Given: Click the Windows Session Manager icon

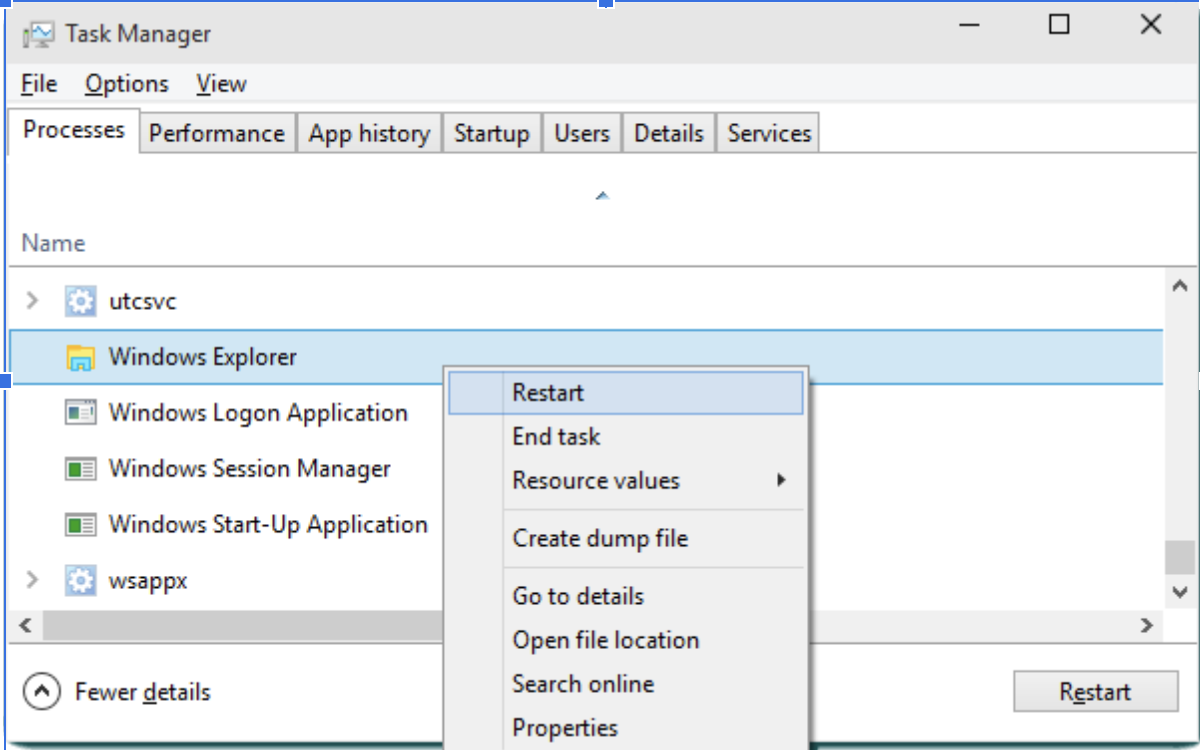Looking at the screenshot, I should (x=80, y=468).
